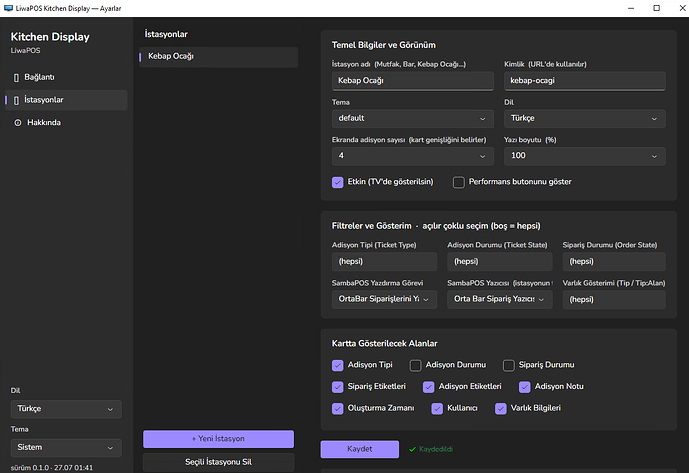Toggle Etkin (TV'de gösterilsin) checkbox
This screenshot has height=473, width=689.
(337, 182)
